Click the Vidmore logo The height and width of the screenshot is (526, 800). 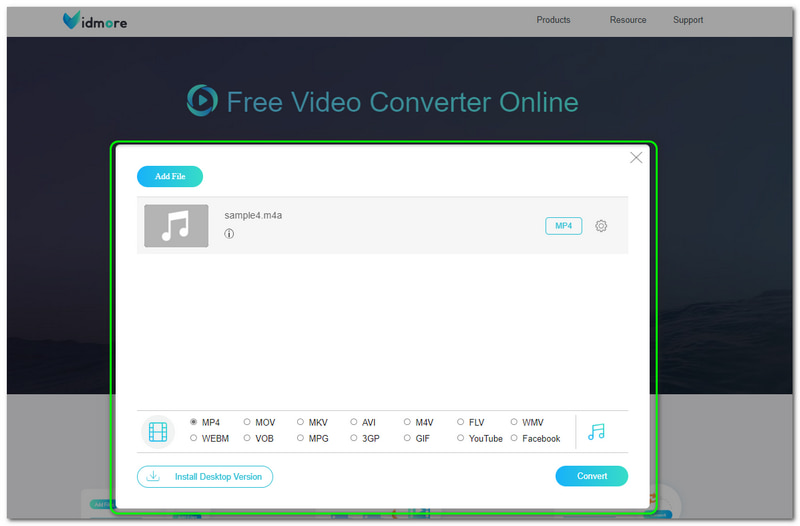[x=95, y=21]
